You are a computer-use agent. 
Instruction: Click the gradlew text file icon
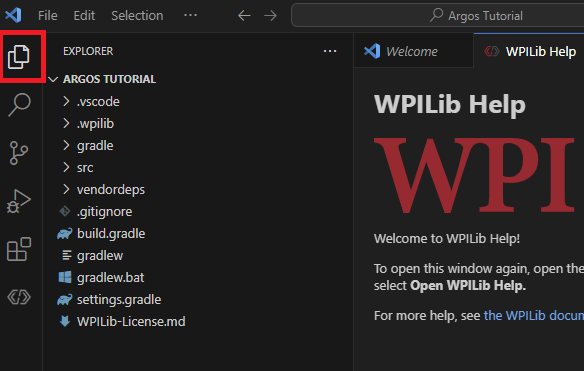click(x=67, y=256)
